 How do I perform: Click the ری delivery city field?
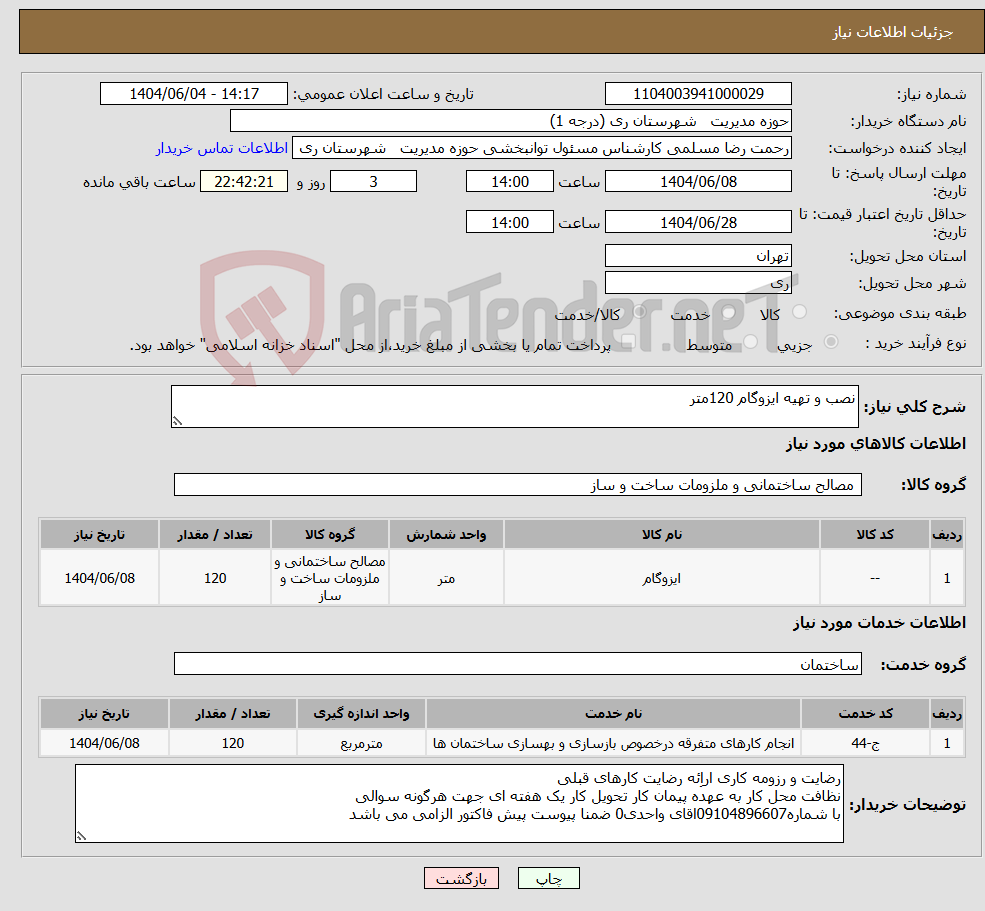[698, 281]
